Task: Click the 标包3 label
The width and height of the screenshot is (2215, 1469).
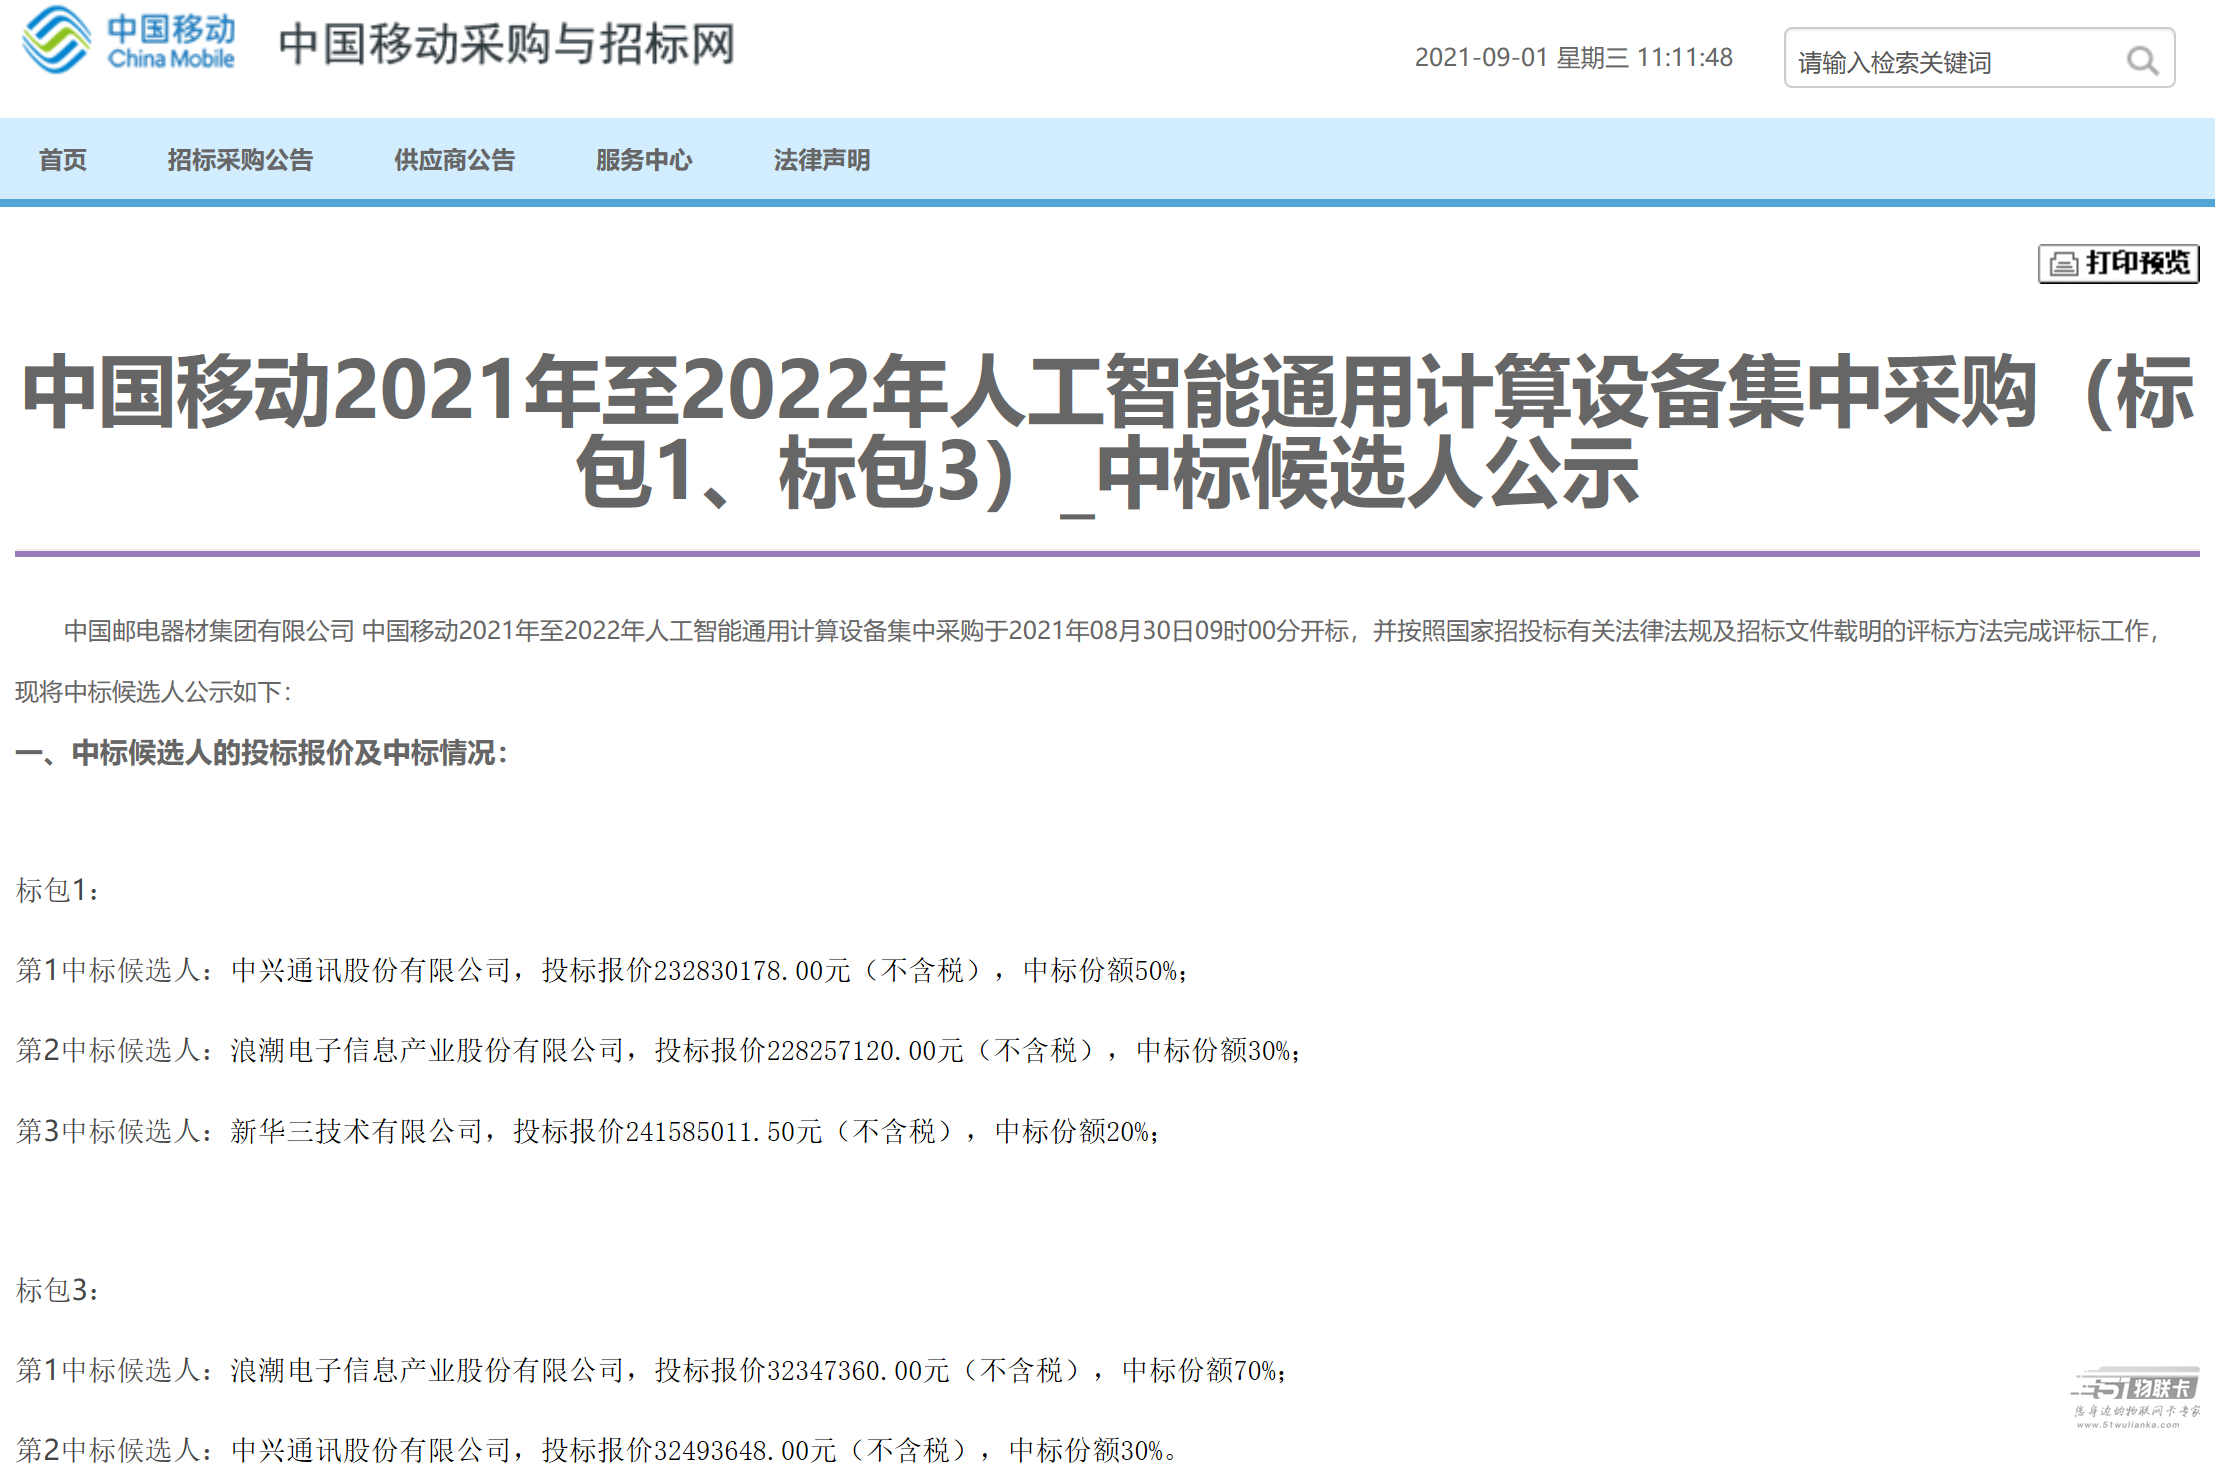Action: (56, 1290)
